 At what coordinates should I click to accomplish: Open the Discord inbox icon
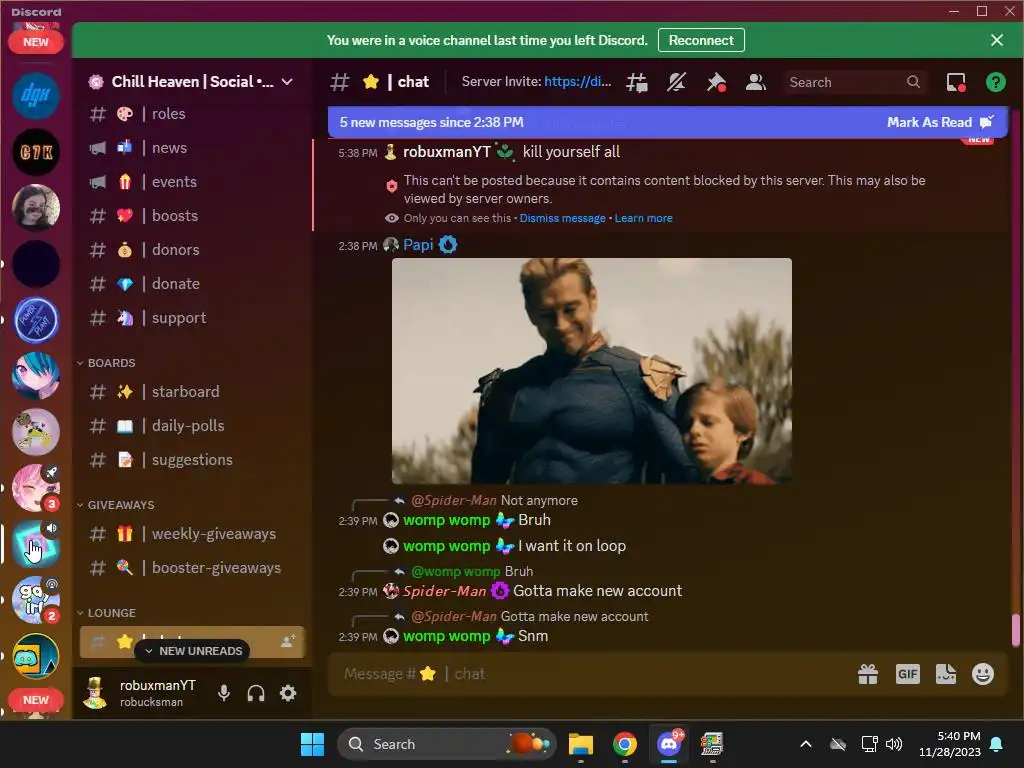956,82
